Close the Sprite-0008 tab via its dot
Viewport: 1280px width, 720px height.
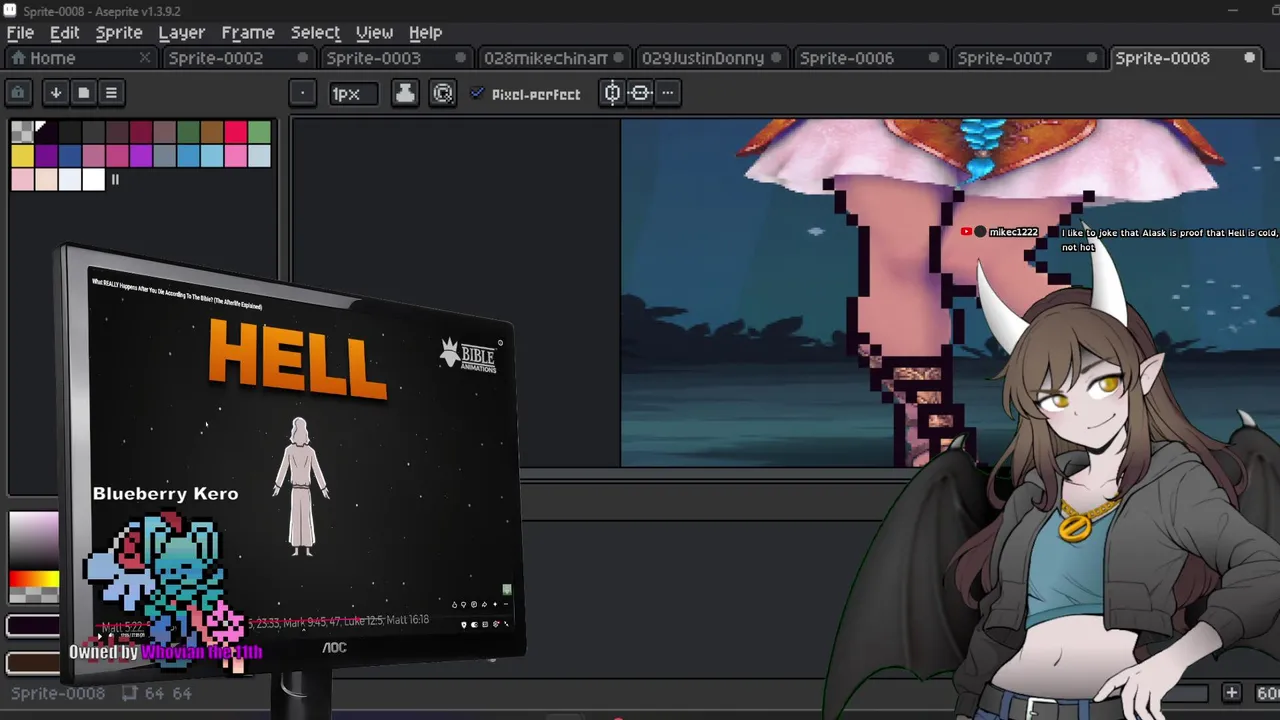coord(1250,58)
